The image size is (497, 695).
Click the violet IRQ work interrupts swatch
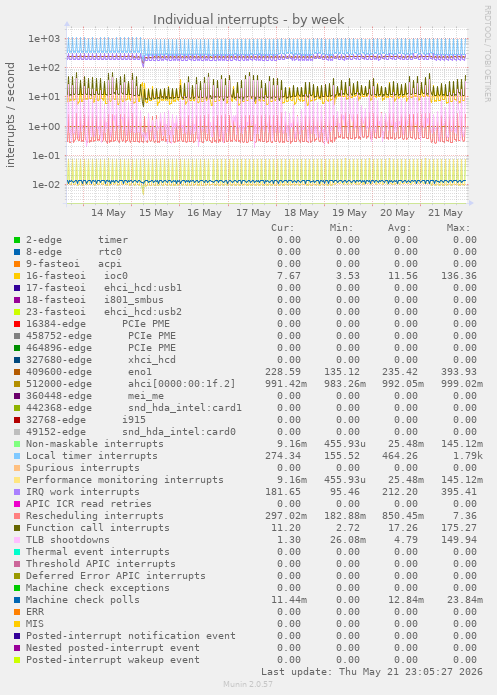[17, 492]
